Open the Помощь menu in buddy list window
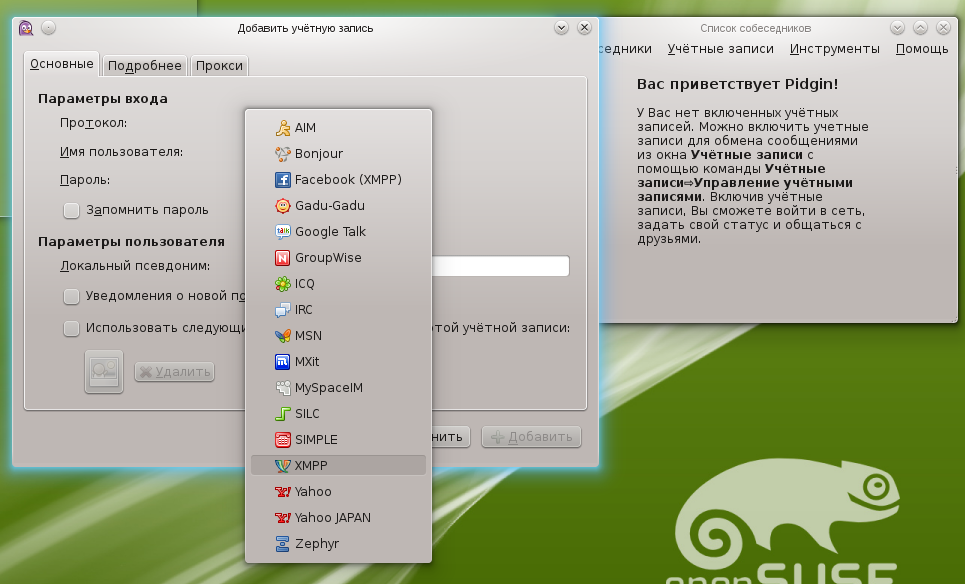Screen dimensions: 965x584 click(x=922, y=49)
